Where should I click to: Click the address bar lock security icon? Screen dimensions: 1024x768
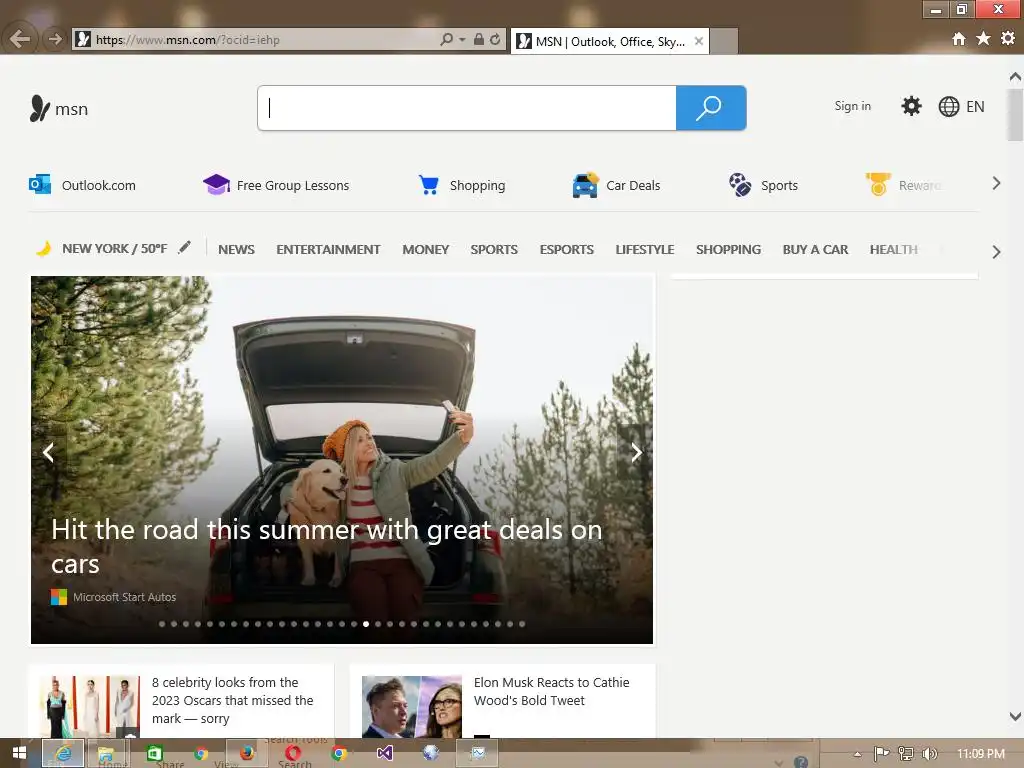click(479, 39)
